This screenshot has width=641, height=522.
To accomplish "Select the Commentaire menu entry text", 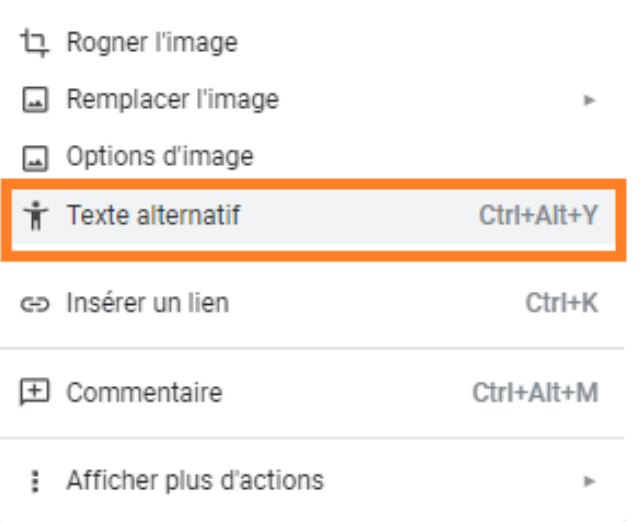I will tap(144, 392).
